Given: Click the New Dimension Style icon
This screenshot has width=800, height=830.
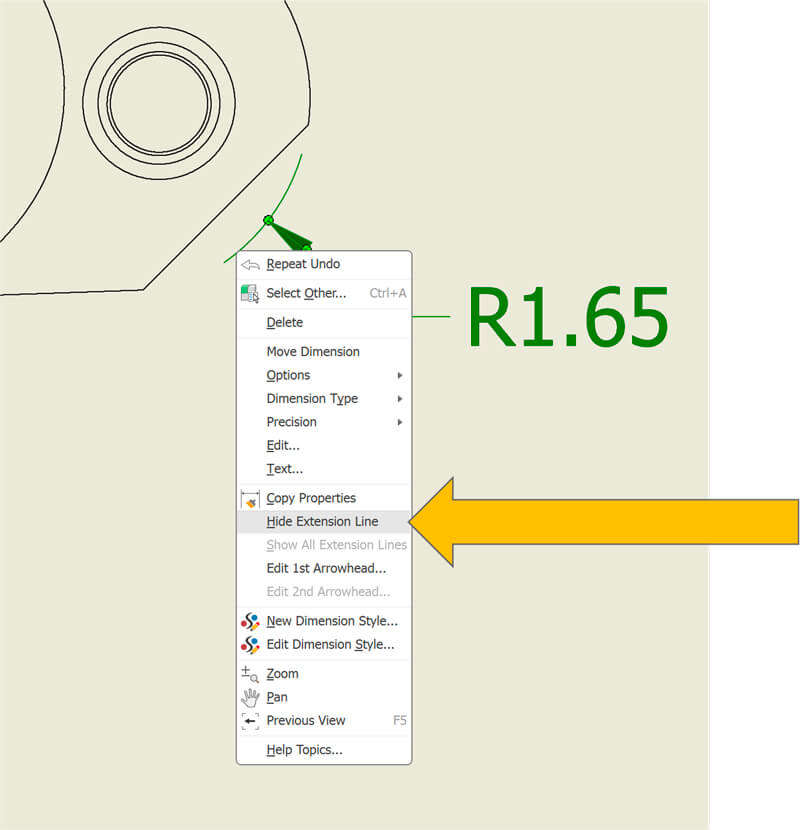Looking at the screenshot, I should point(250,621).
